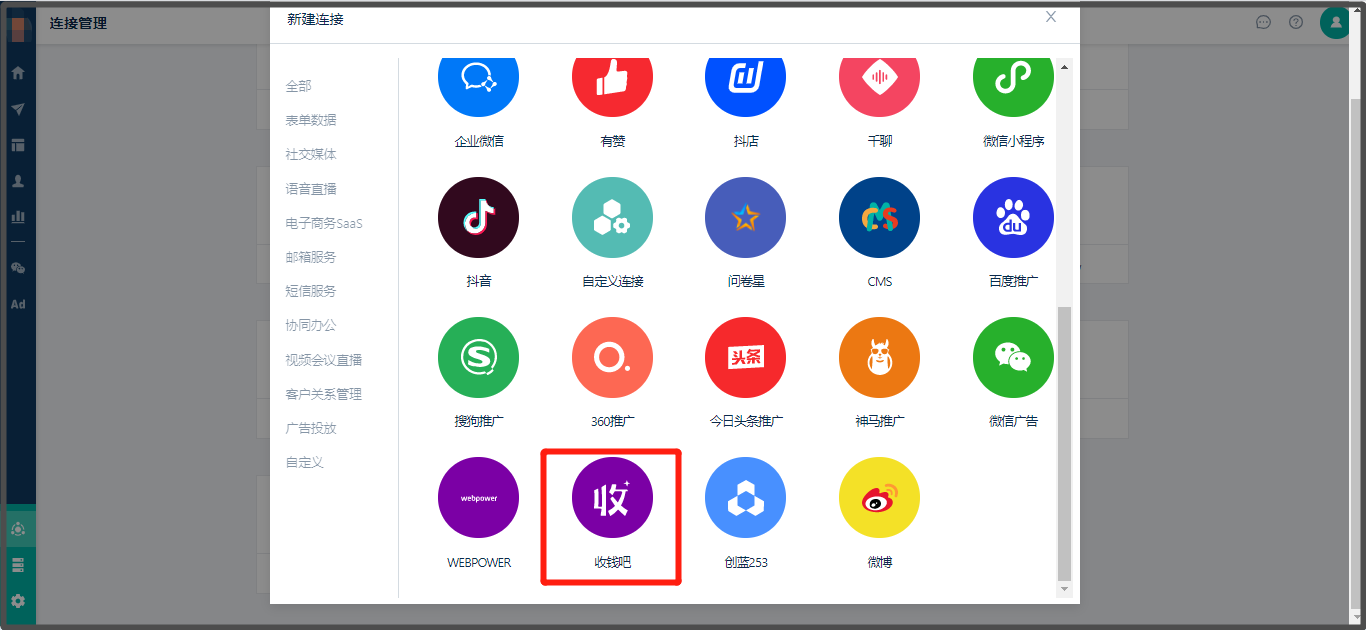Select the 搜狗推广 connection icon
This screenshot has width=1366, height=630.
(478, 357)
